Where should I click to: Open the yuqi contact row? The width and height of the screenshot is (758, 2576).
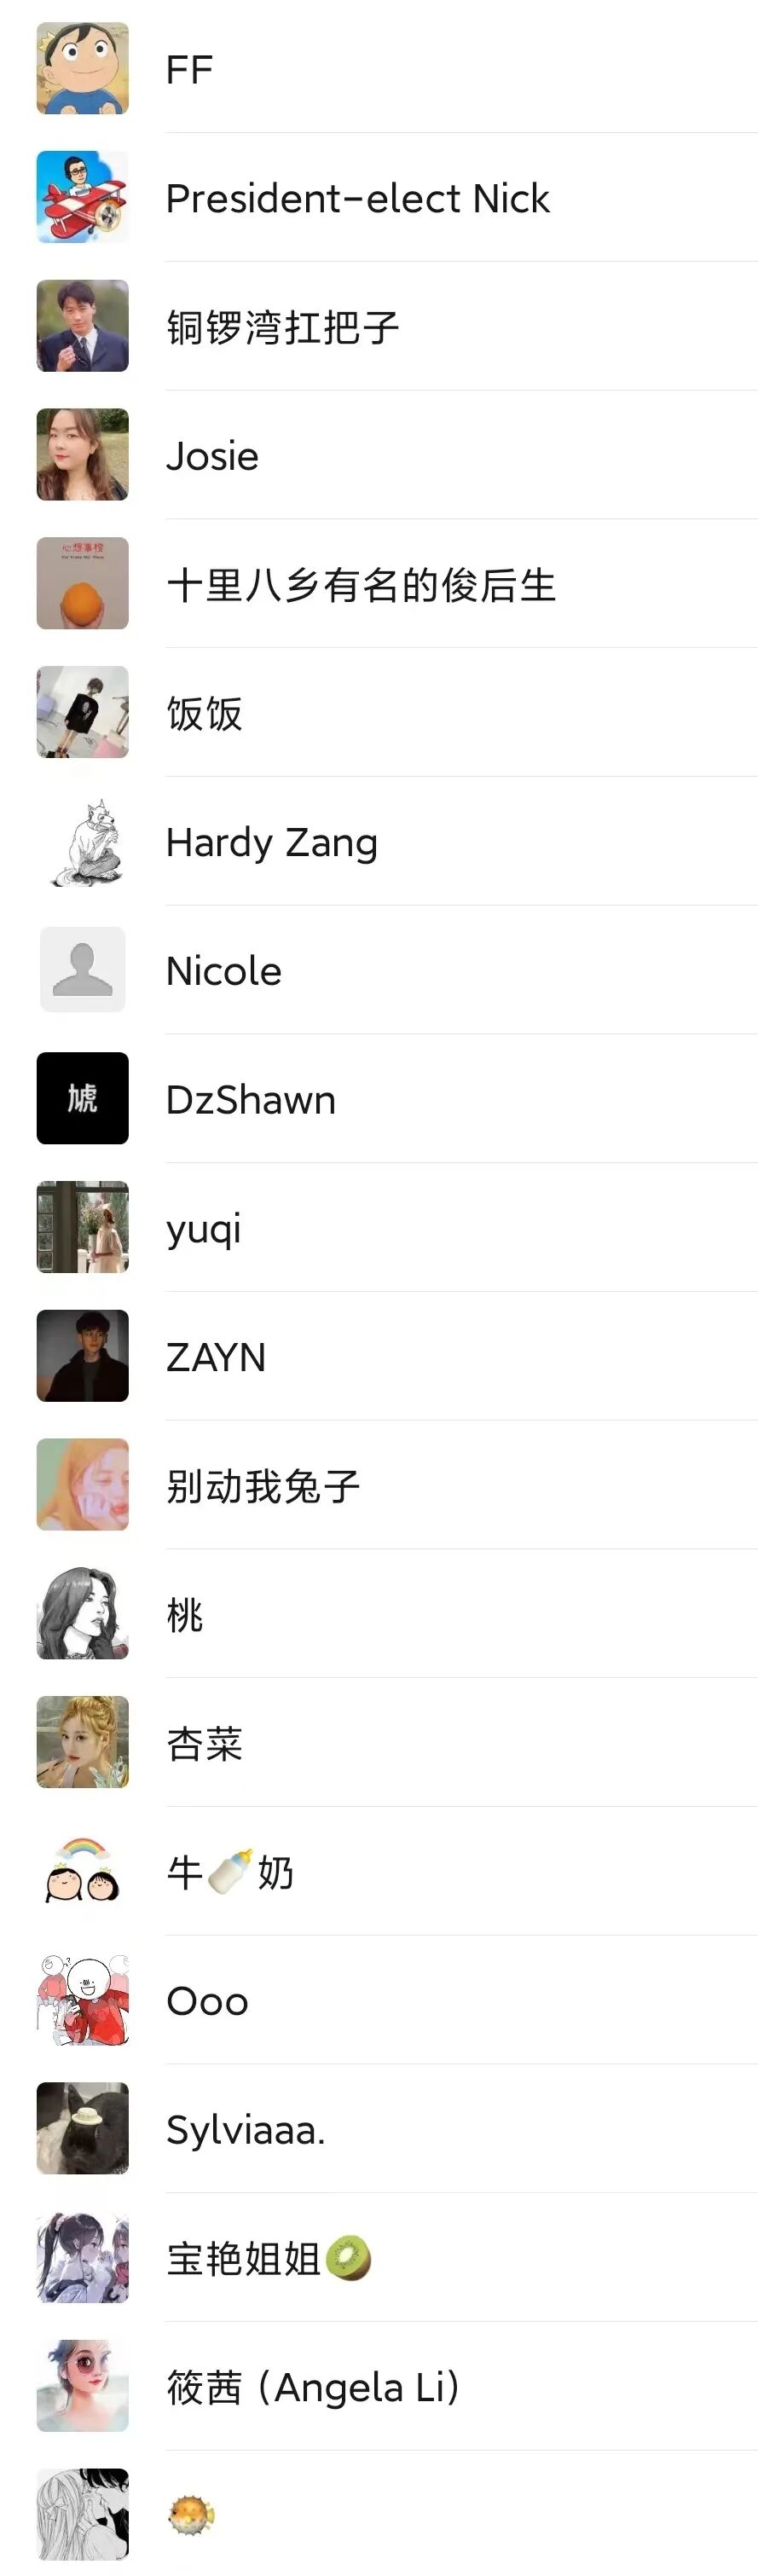[379, 1227]
